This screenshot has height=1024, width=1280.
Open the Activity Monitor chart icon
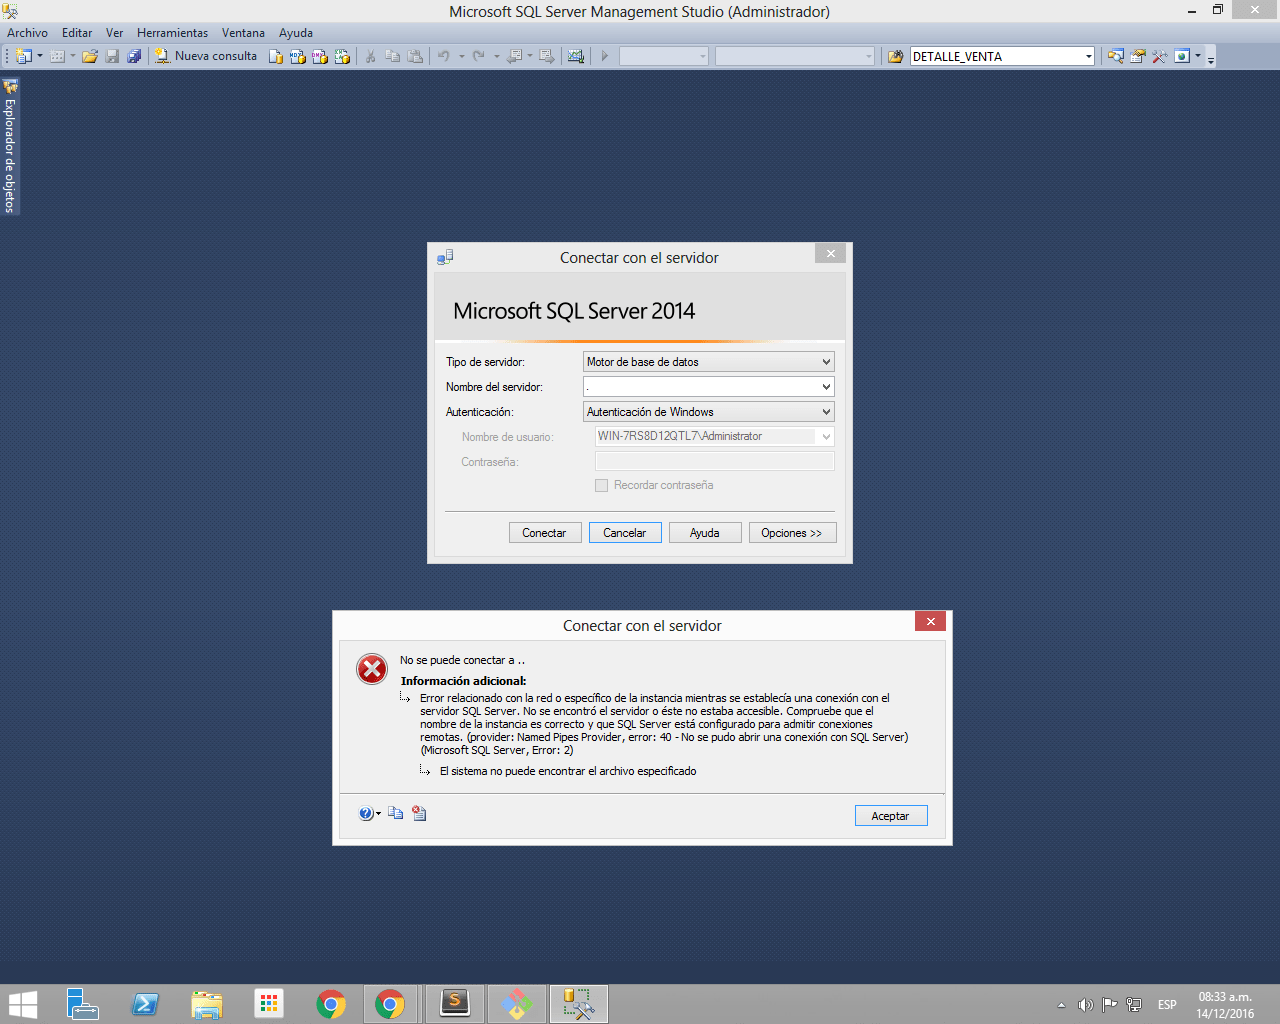point(576,56)
